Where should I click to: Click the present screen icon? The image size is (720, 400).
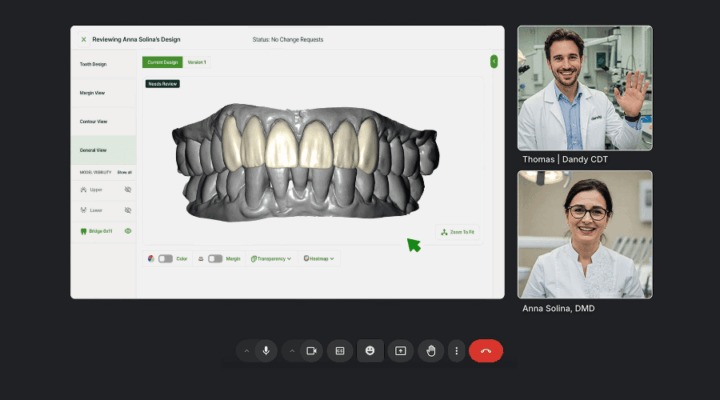tap(400, 351)
